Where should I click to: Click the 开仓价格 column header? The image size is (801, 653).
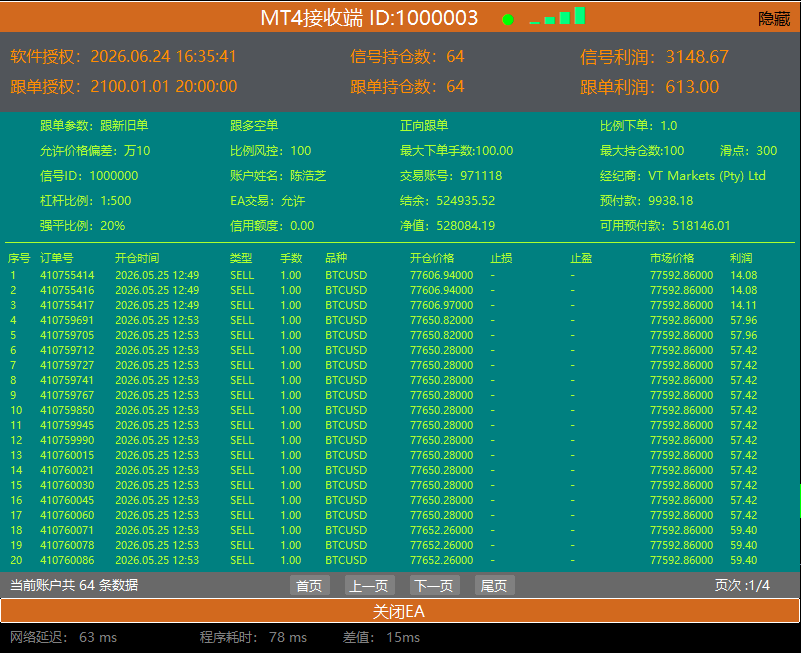(x=432, y=258)
